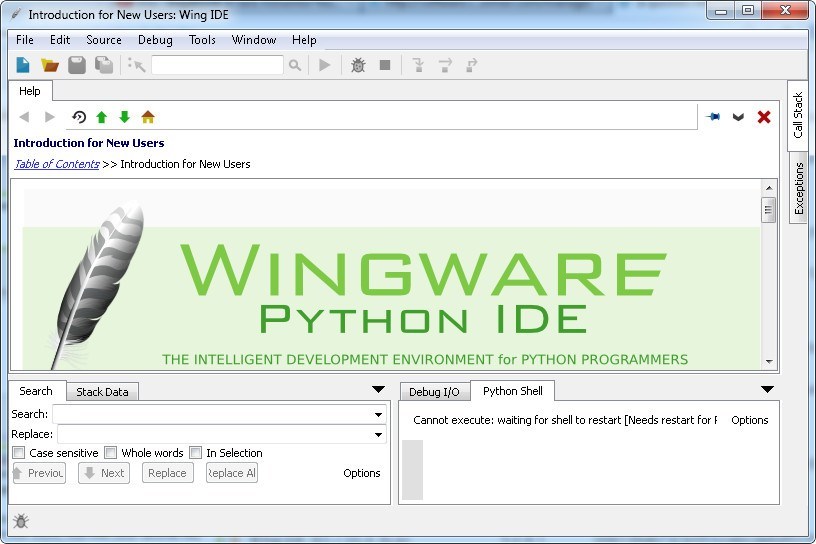Click the Next search button
The image size is (816, 544).
(x=104, y=473)
